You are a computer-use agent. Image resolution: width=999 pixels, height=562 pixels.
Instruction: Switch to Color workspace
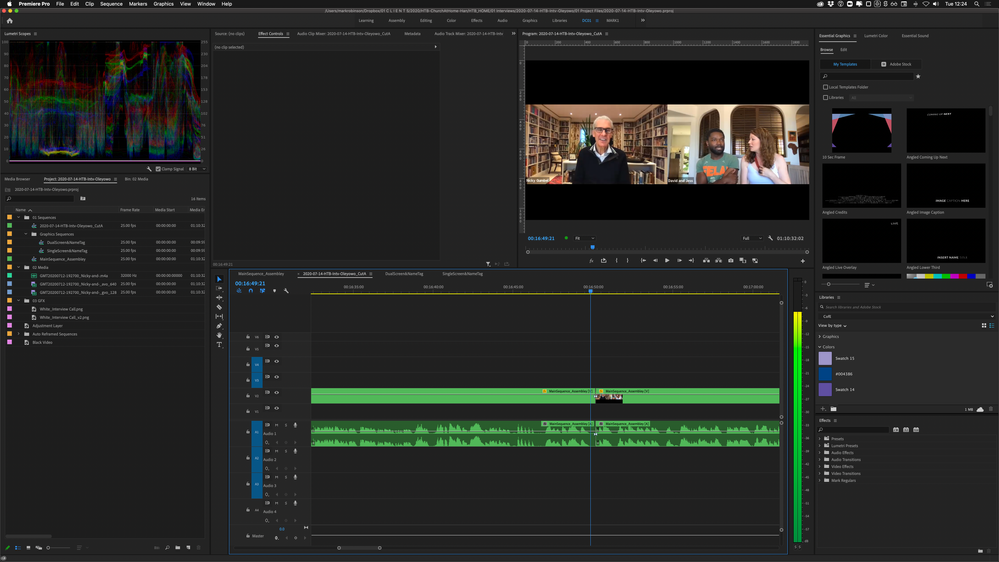(x=451, y=20)
